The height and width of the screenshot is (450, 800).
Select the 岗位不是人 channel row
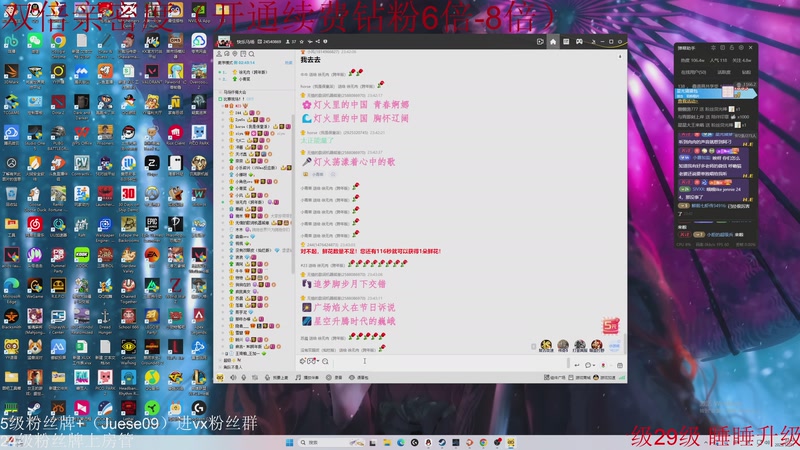pyautogui.click(x=233, y=367)
